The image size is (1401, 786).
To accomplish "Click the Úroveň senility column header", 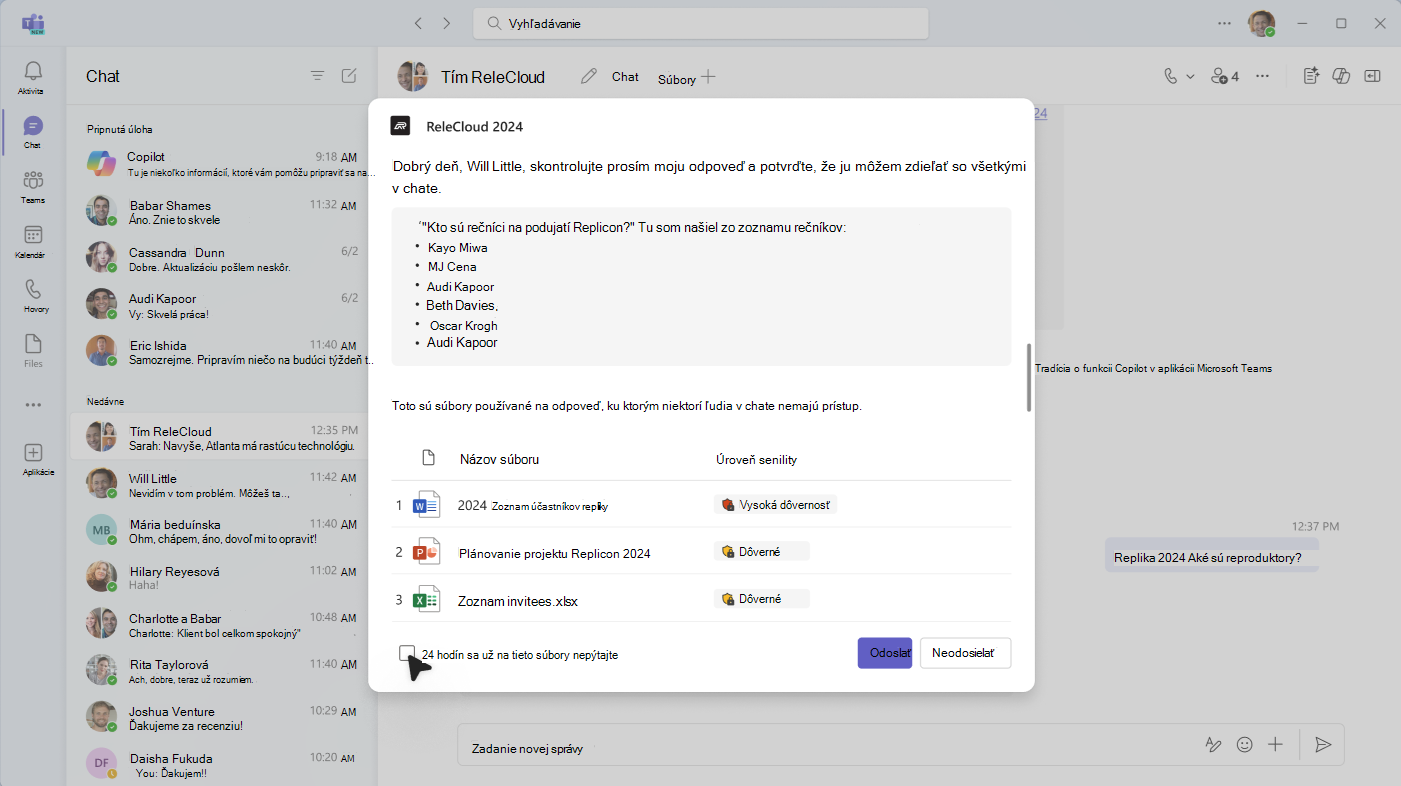I will 756,459.
